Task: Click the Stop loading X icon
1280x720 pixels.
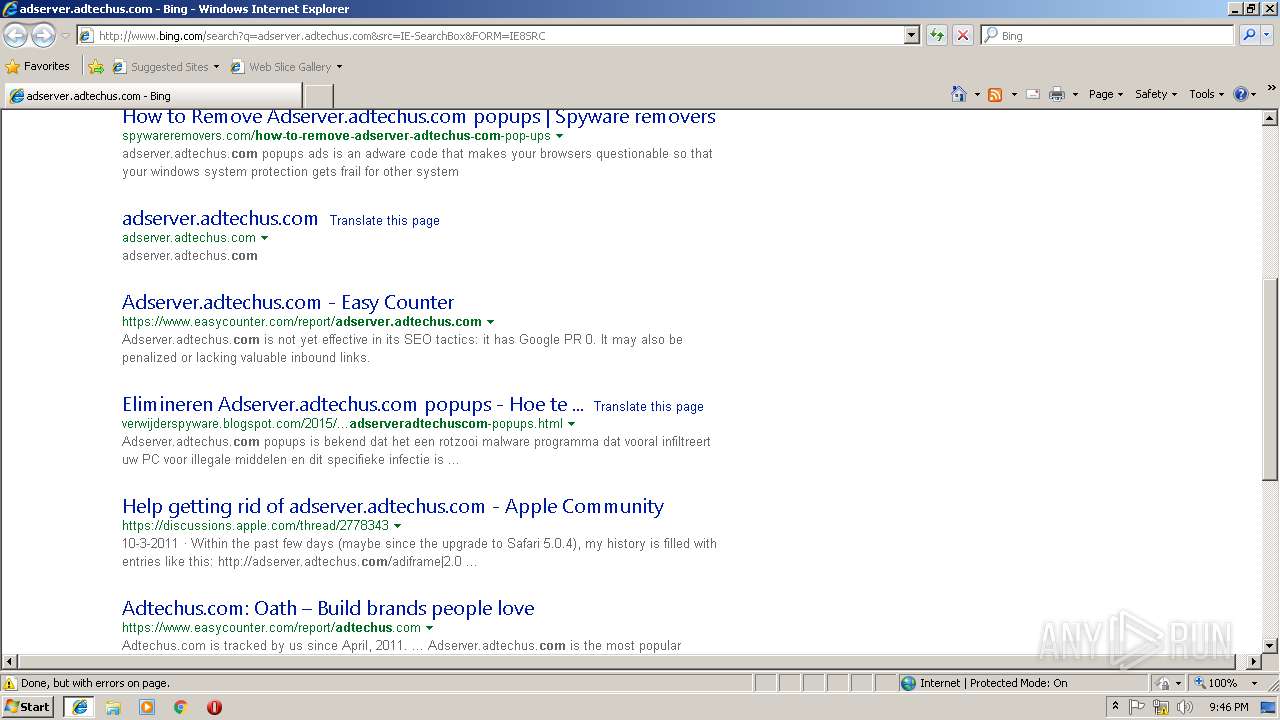Action: coord(962,35)
